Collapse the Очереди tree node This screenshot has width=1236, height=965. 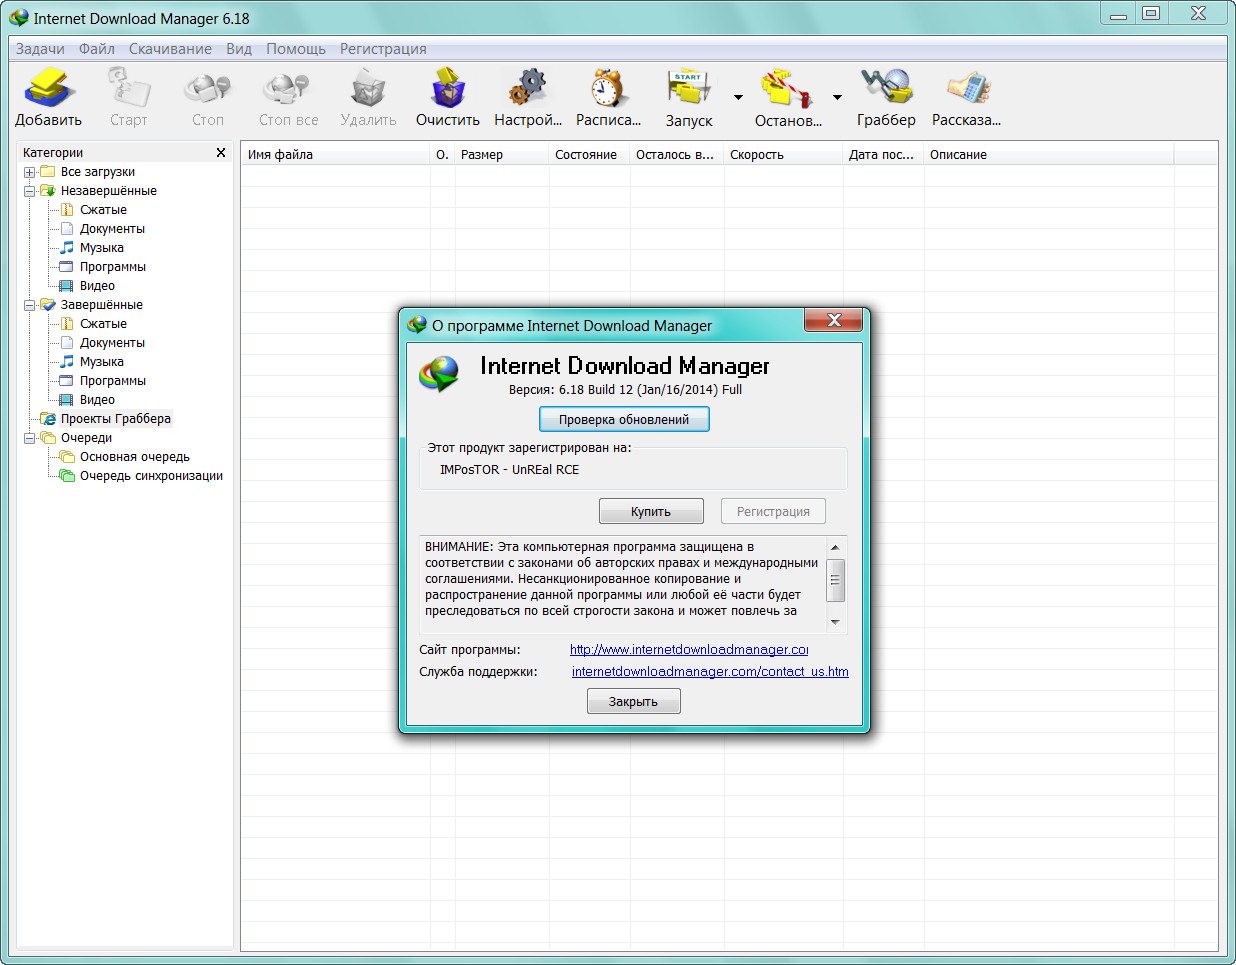pyautogui.click(x=30, y=438)
